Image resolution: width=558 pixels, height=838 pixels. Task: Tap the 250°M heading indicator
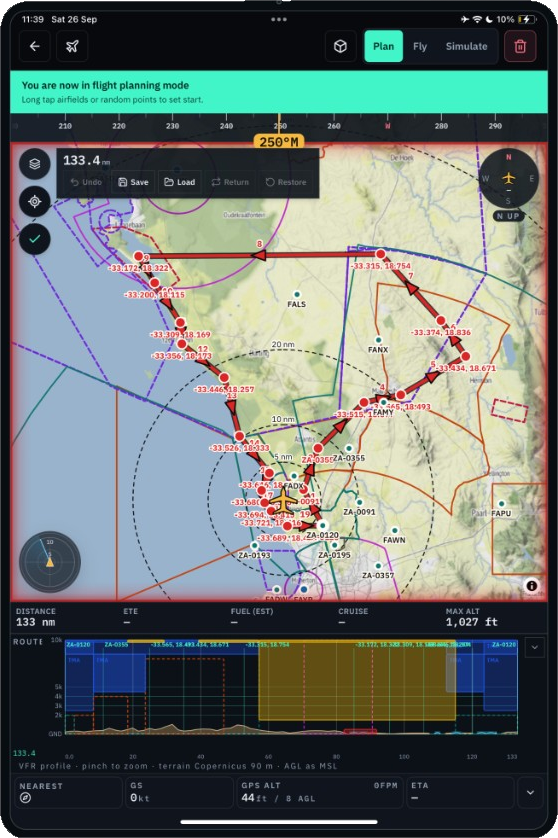coord(278,142)
